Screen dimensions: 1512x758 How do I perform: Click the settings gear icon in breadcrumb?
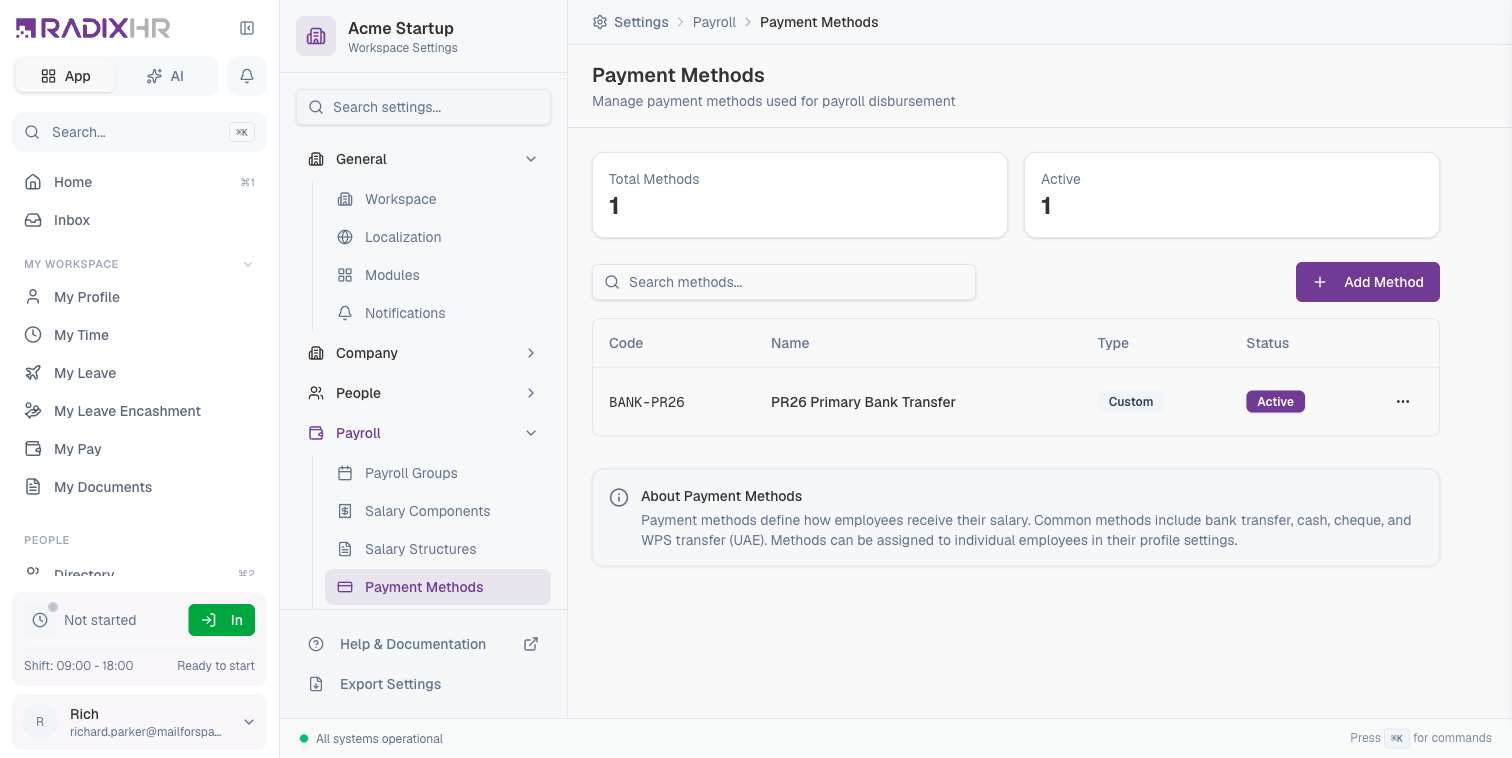(x=600, y=22)
